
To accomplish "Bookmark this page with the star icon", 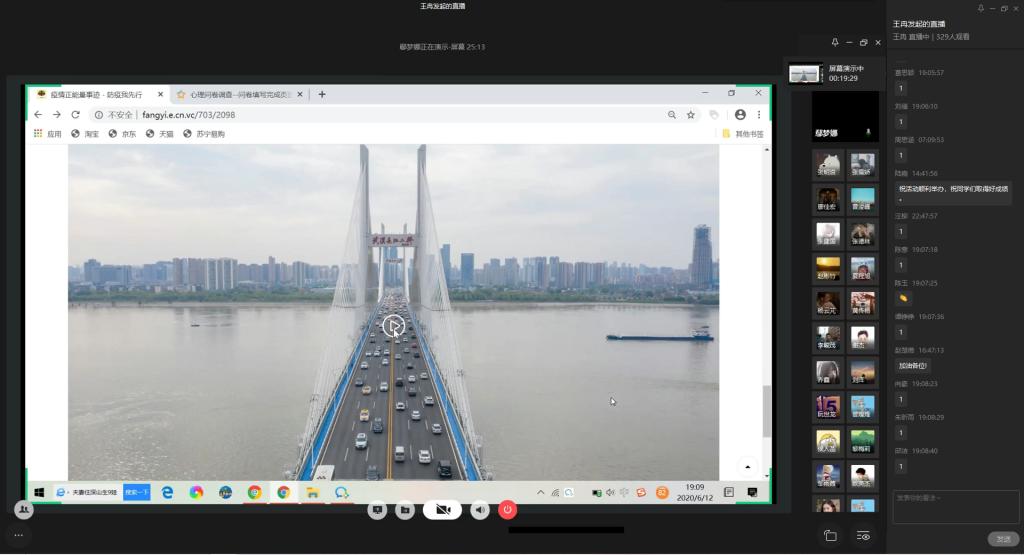I will pyautogui.click(x=690, y=115).
